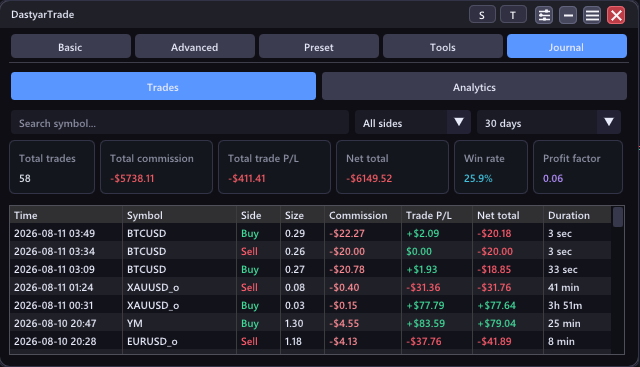This screenshot has width=640, height=367.
Task: Expand the All sides dropdown
Action: [413, 122]
